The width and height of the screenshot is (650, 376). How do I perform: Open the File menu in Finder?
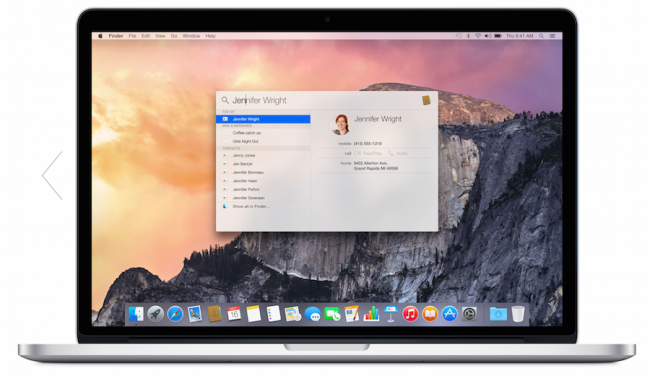pos(132,36)
